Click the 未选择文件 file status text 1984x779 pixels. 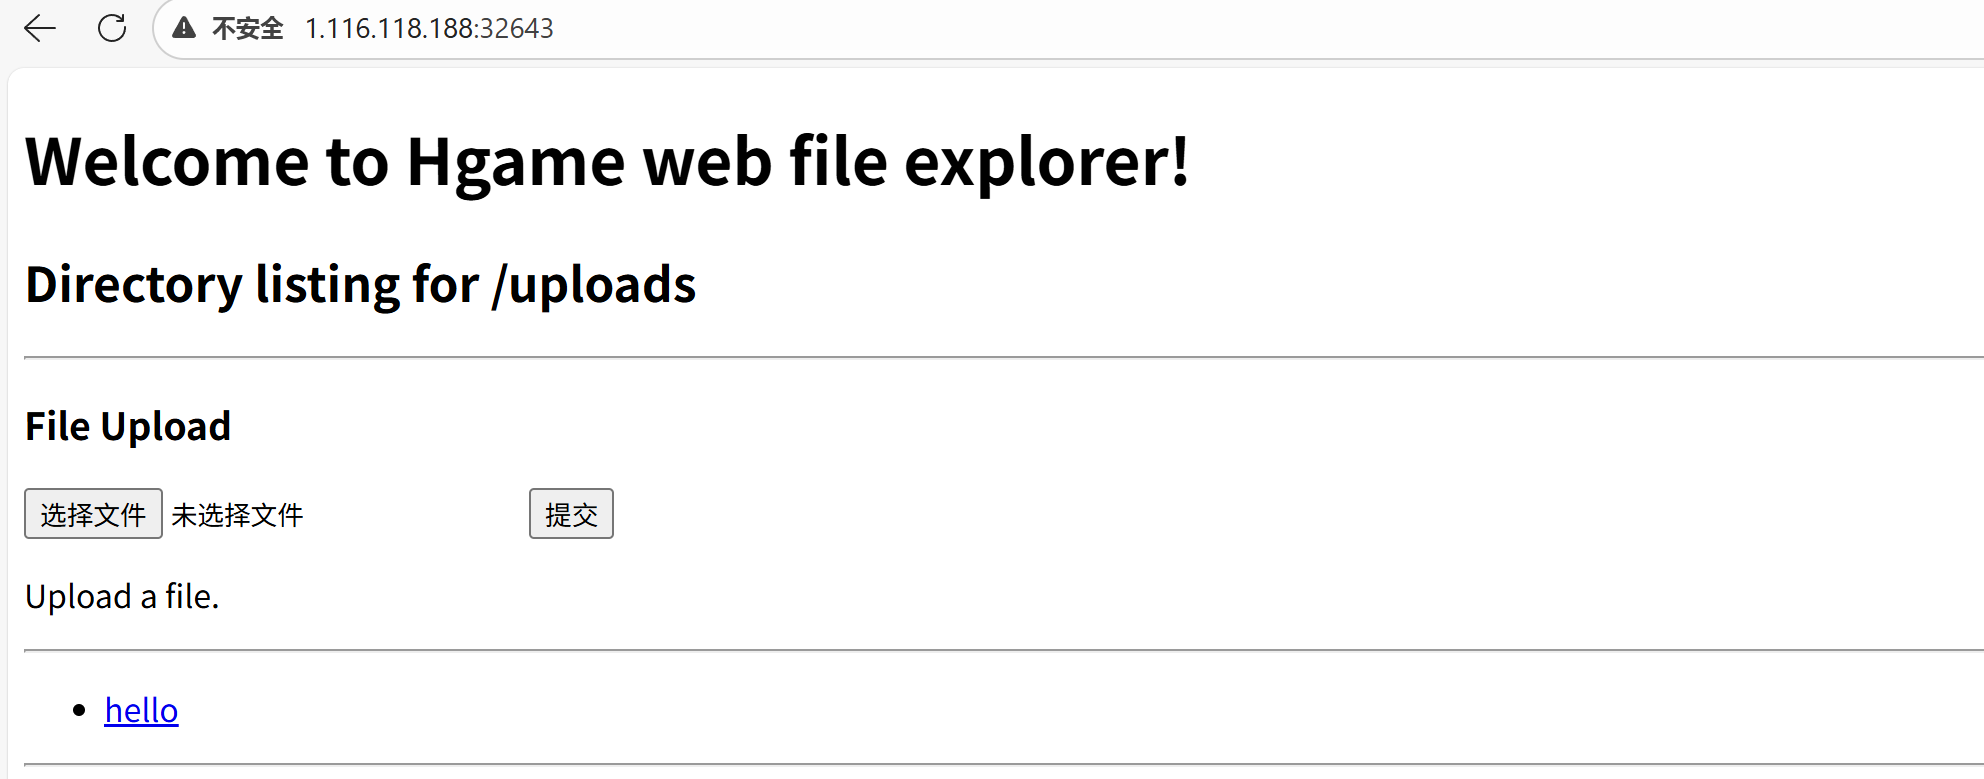pos(237,515)
